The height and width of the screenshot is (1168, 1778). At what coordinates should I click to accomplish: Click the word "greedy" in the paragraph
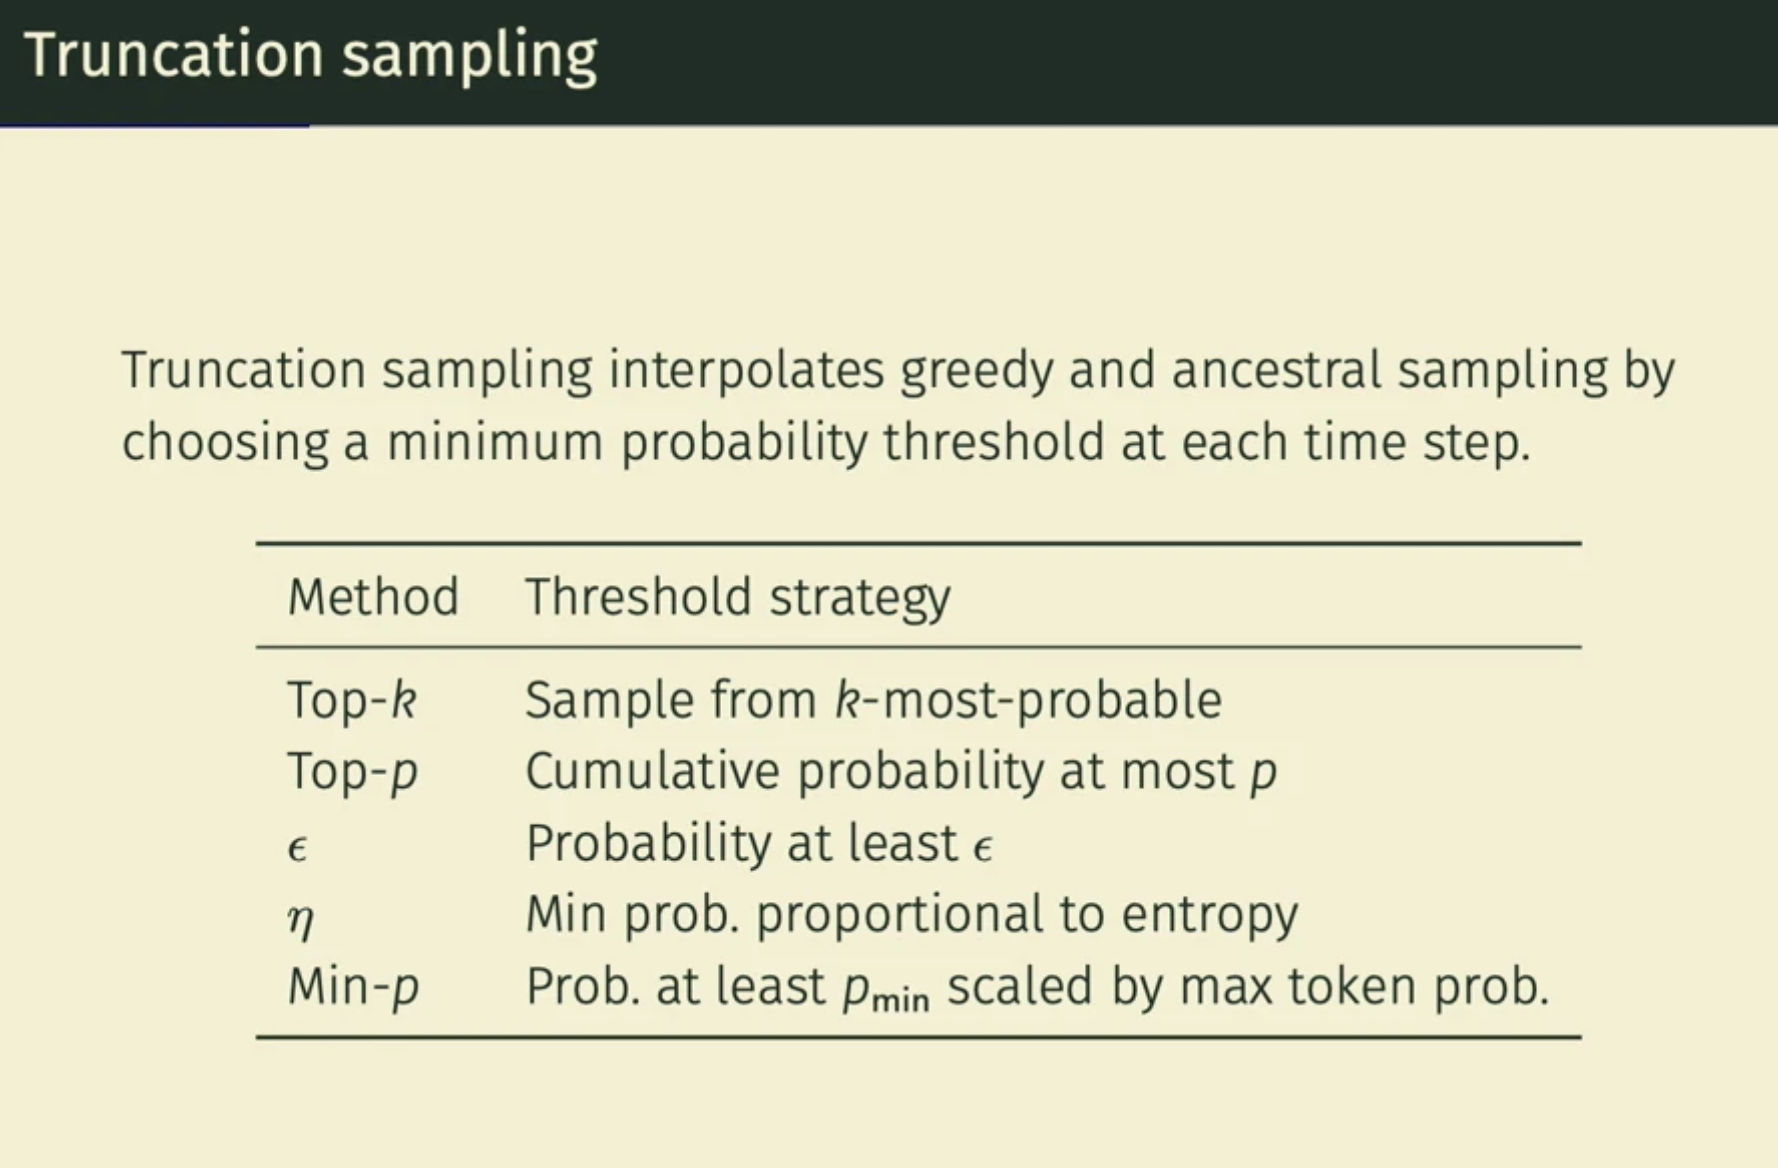[x=976, y=370]
